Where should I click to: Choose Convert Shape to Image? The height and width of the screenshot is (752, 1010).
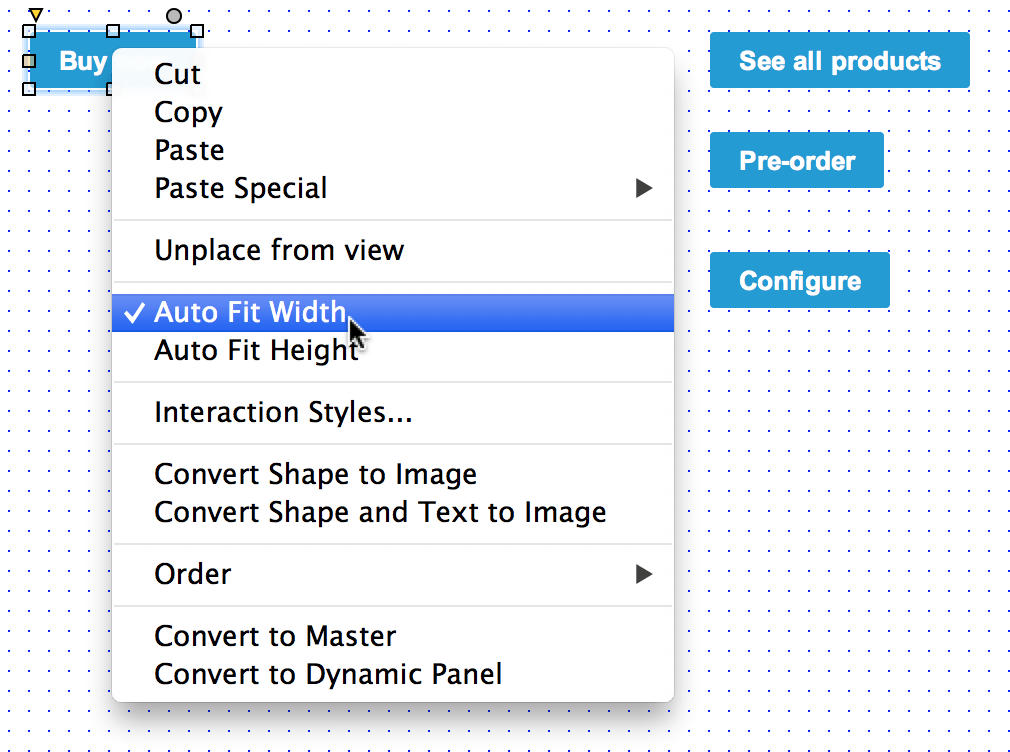[315, 474]
